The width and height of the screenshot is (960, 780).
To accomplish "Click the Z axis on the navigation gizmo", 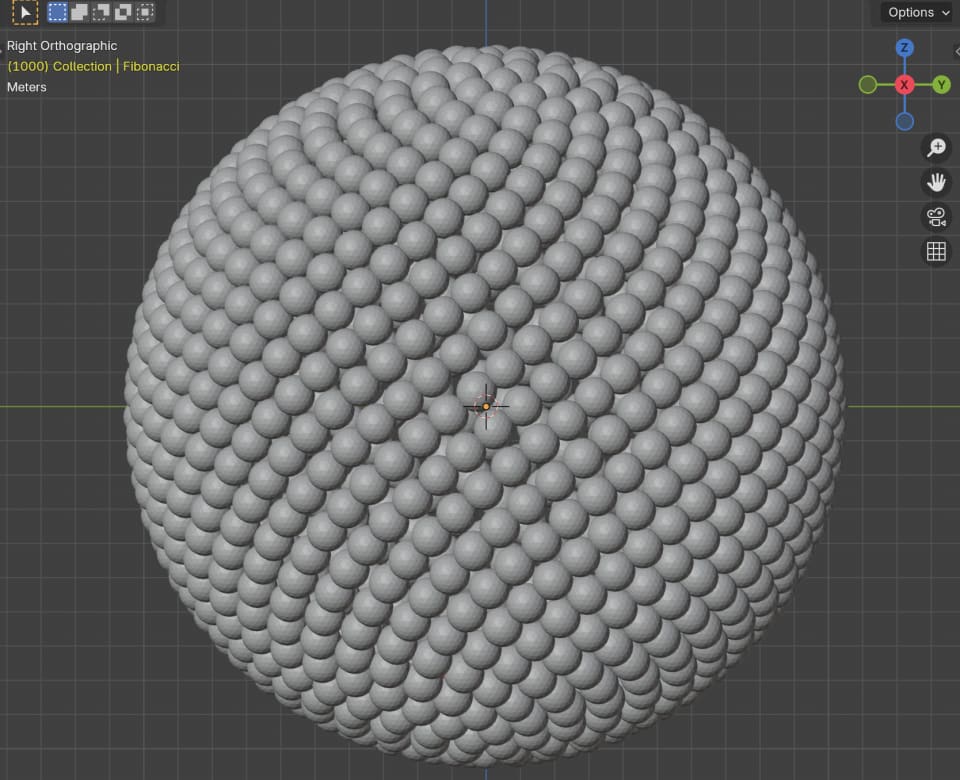I will point(904,47).
